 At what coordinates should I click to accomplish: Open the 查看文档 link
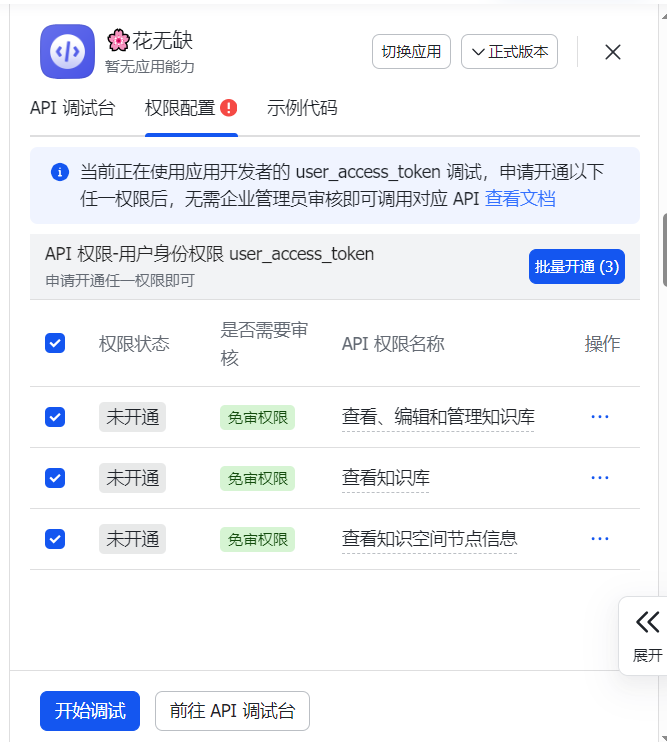tap(520, 198)
